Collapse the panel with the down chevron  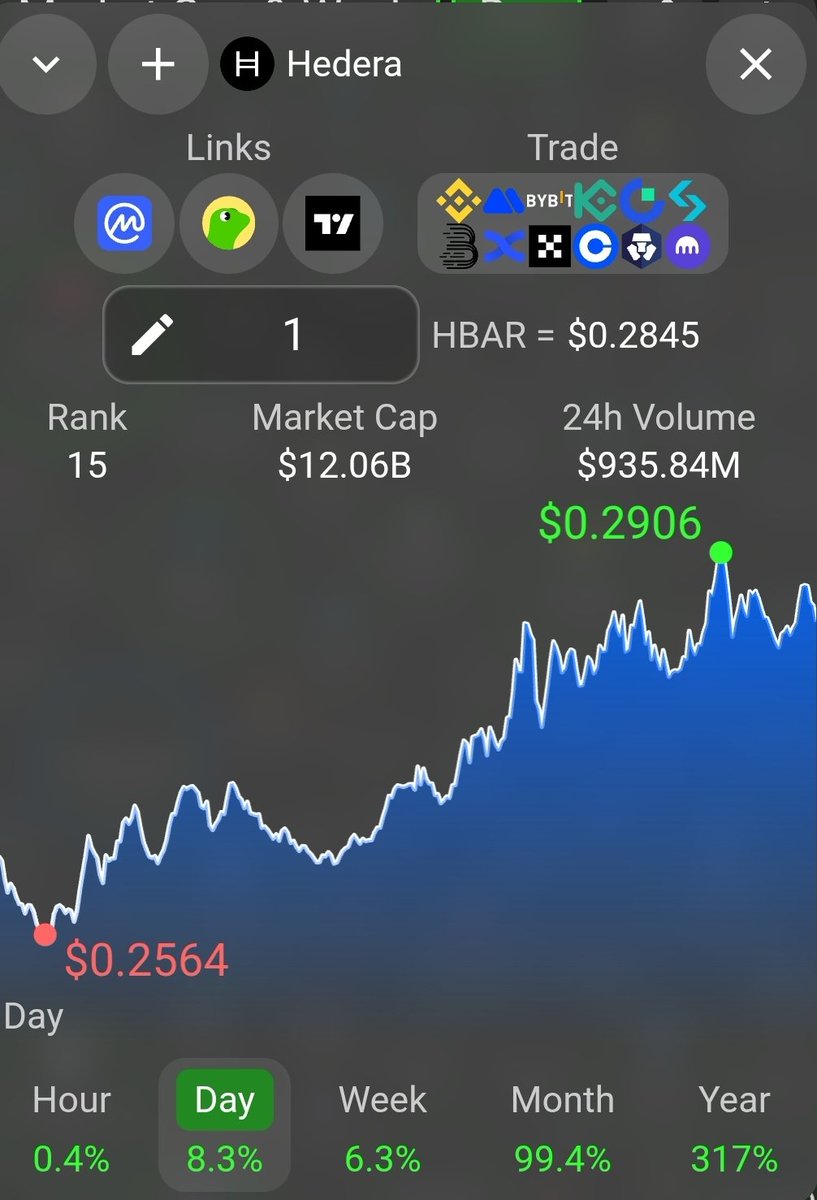[x=46, y=65]
